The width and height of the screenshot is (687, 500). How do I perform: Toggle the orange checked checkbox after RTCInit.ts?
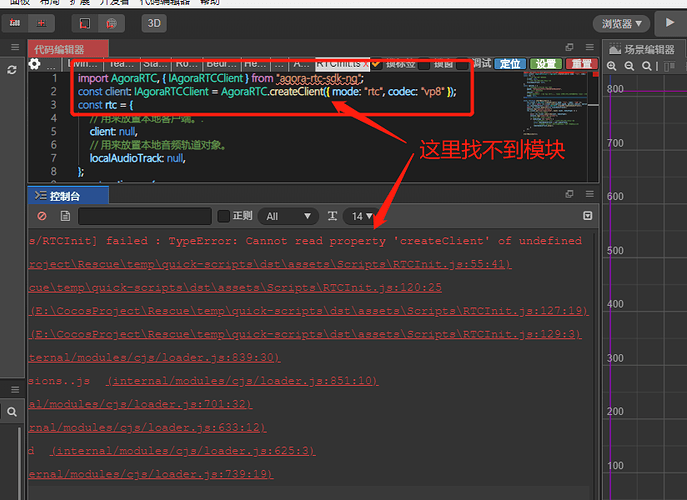(376, 64)
